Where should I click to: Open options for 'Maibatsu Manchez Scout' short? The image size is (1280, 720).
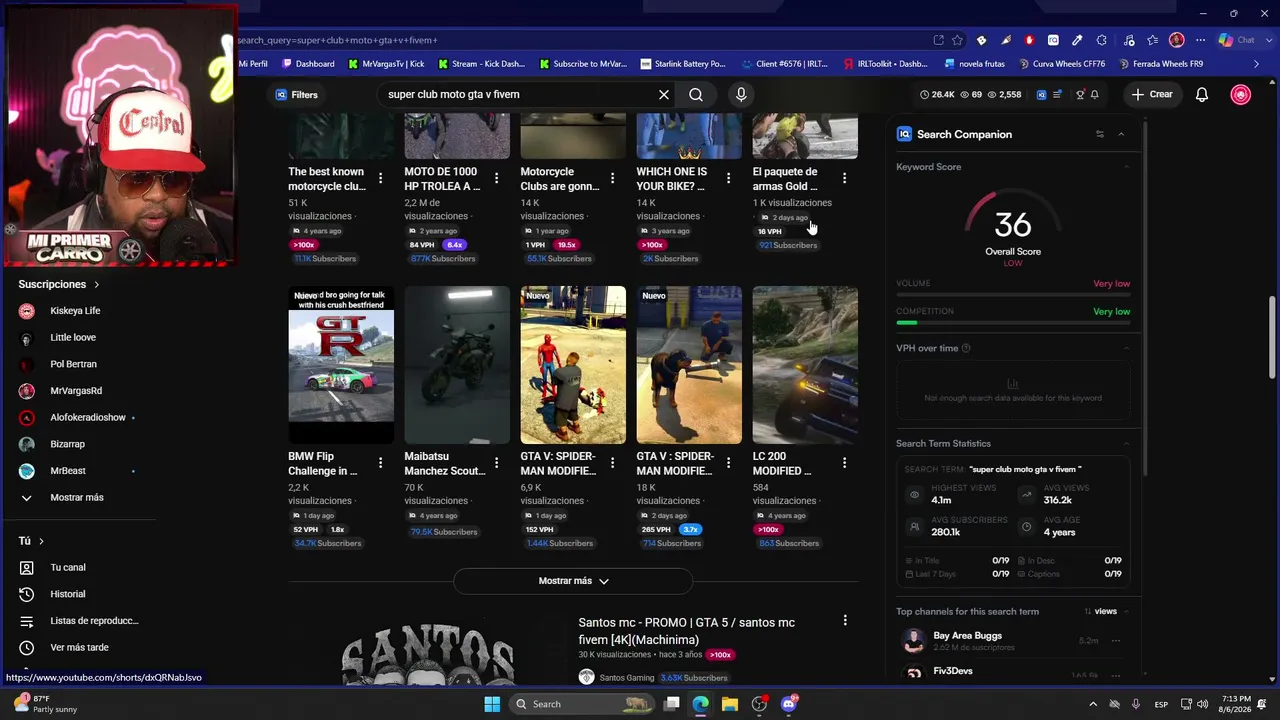tap(496, 463)
